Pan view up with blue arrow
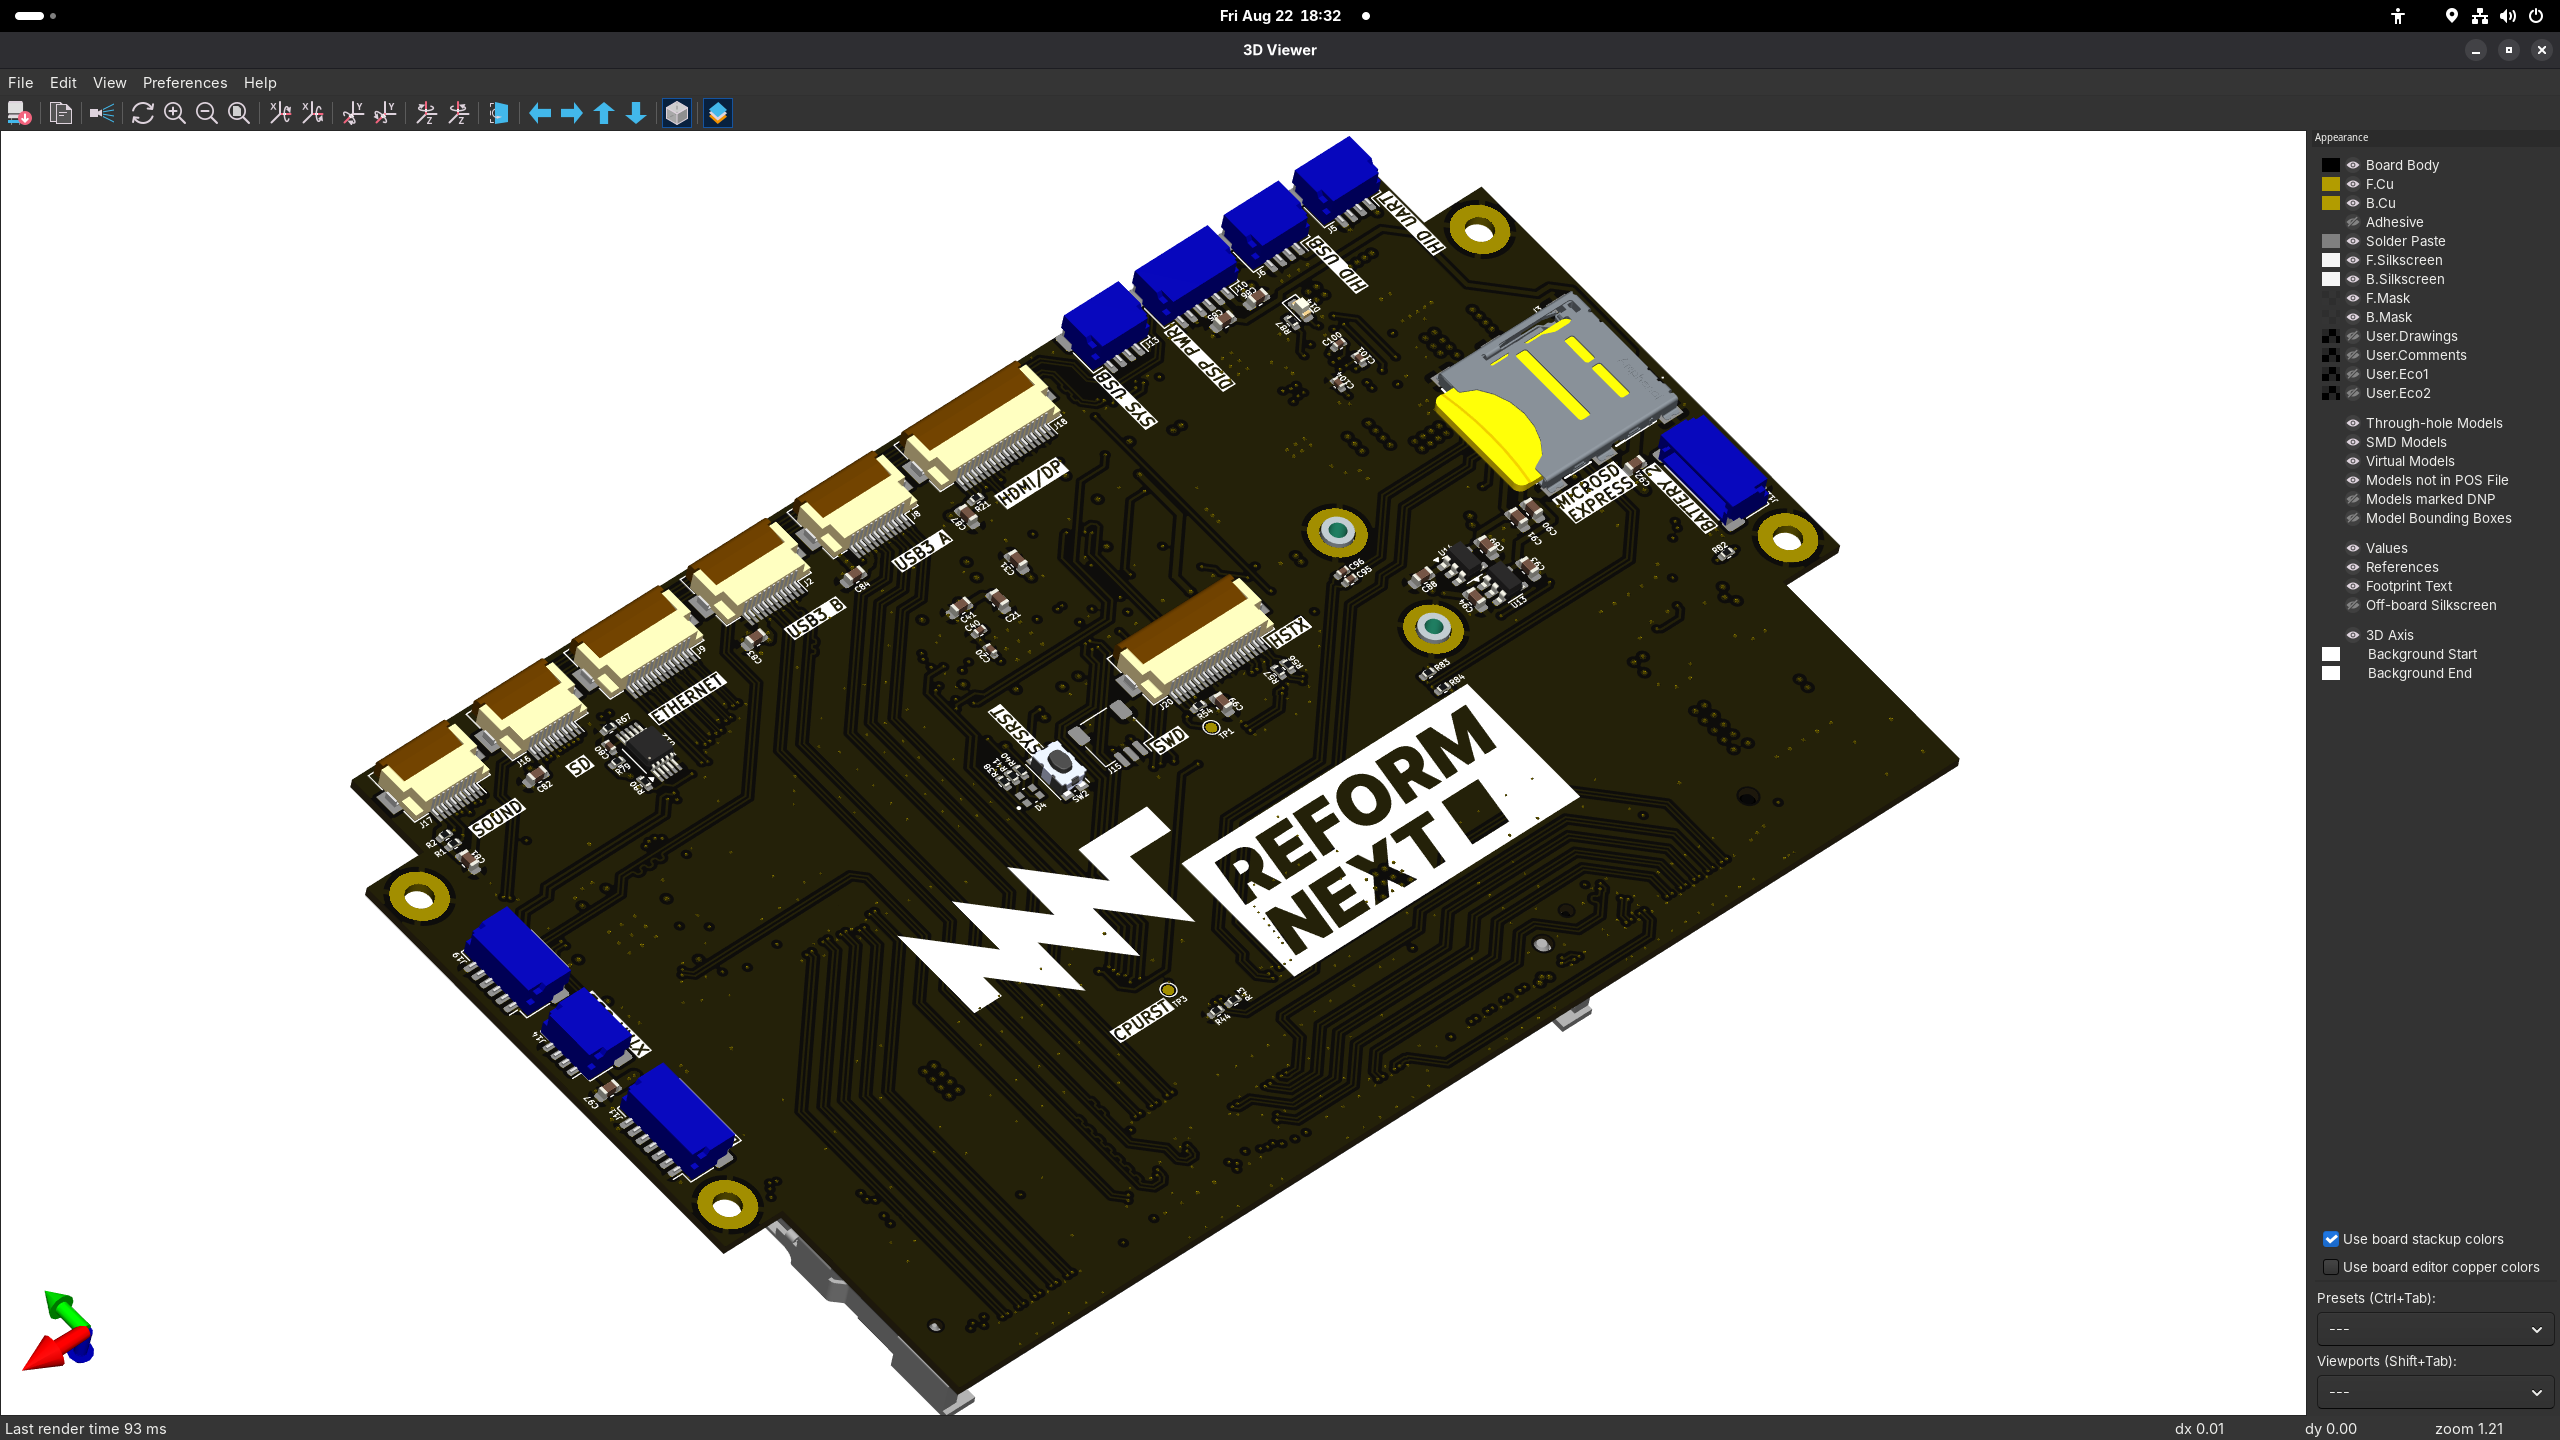This screenshot has height=1440, width=2560. point(604,113)
